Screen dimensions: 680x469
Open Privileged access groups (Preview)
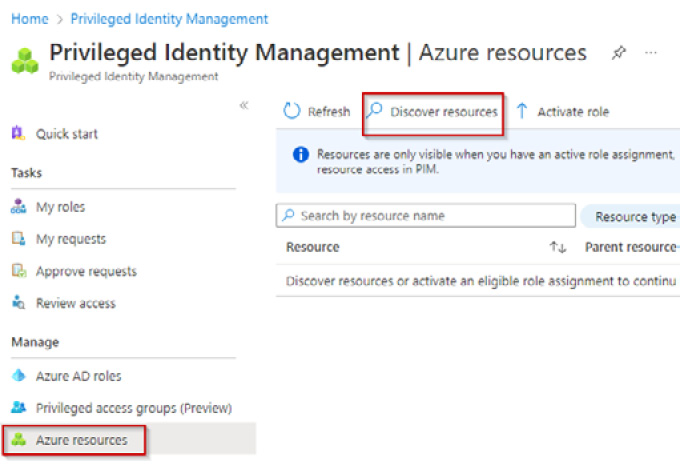point(123,408)
